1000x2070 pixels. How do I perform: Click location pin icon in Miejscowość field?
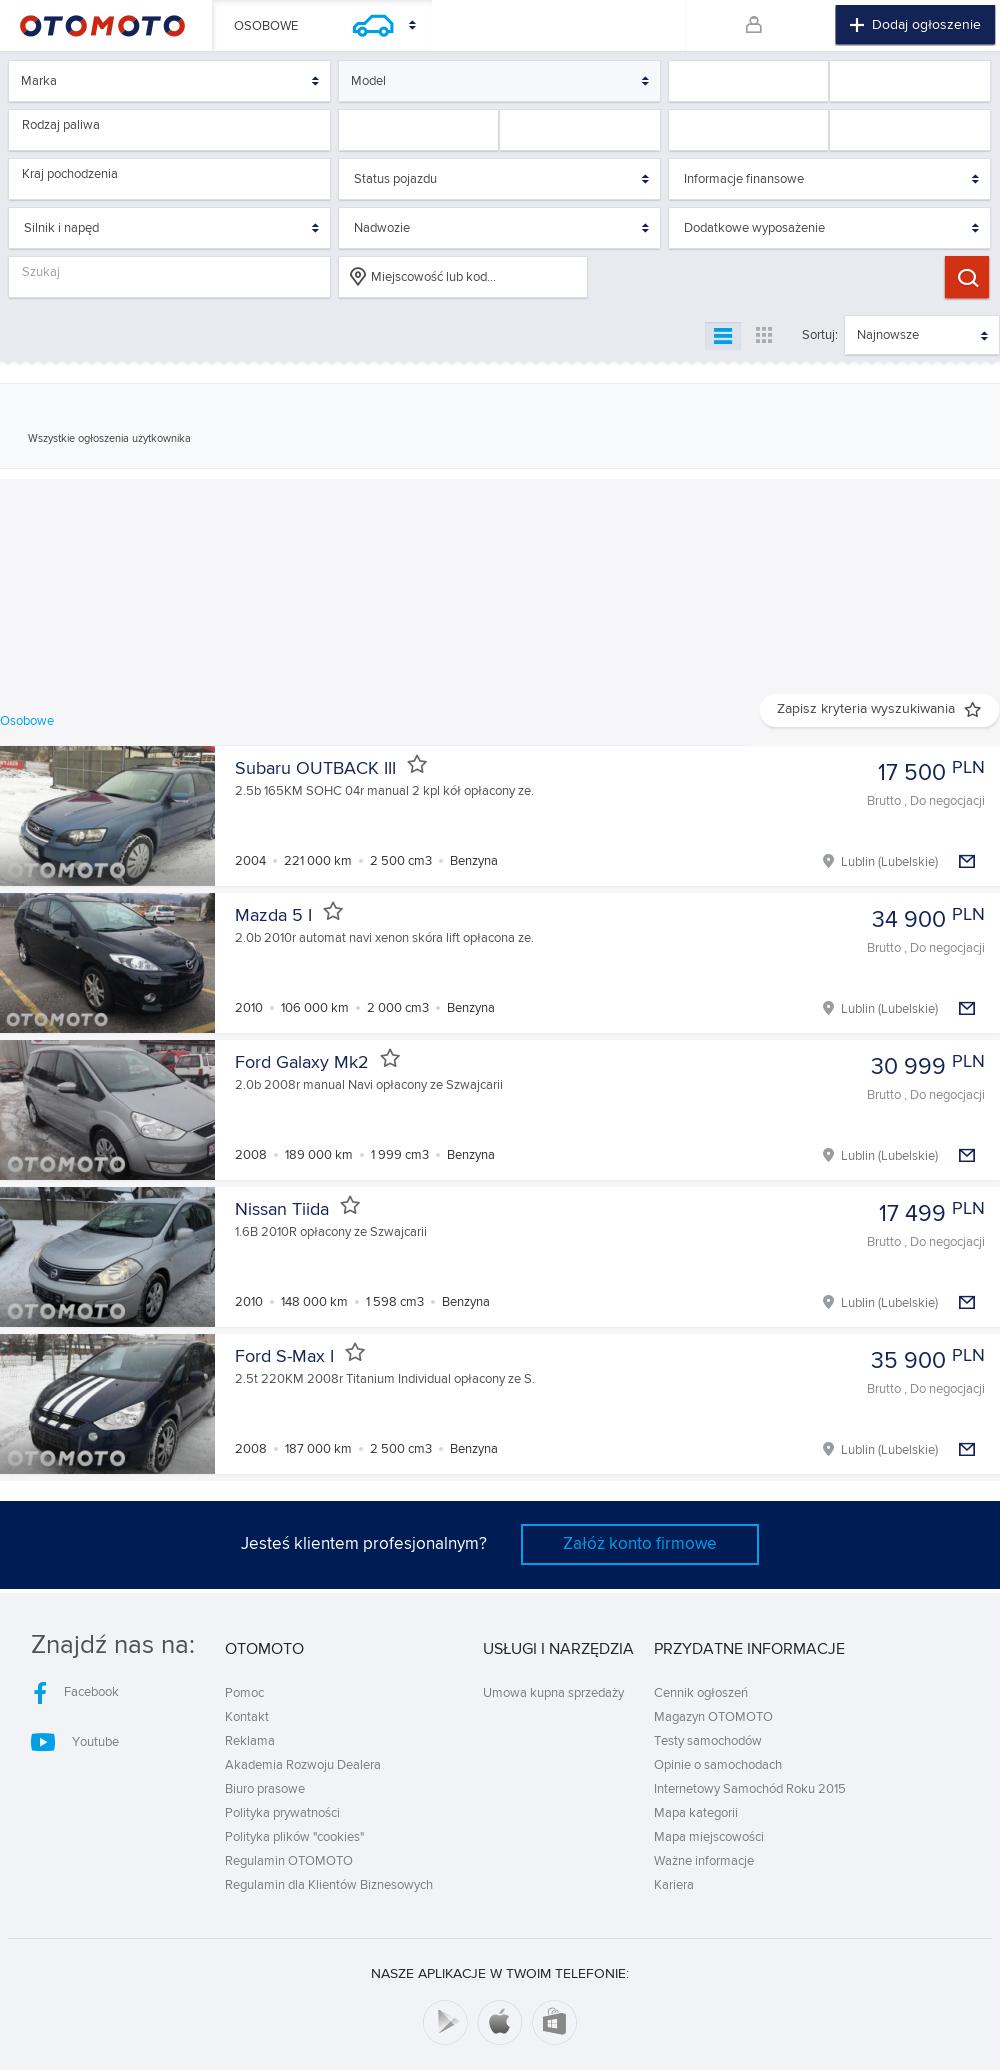tap(358, 277)
